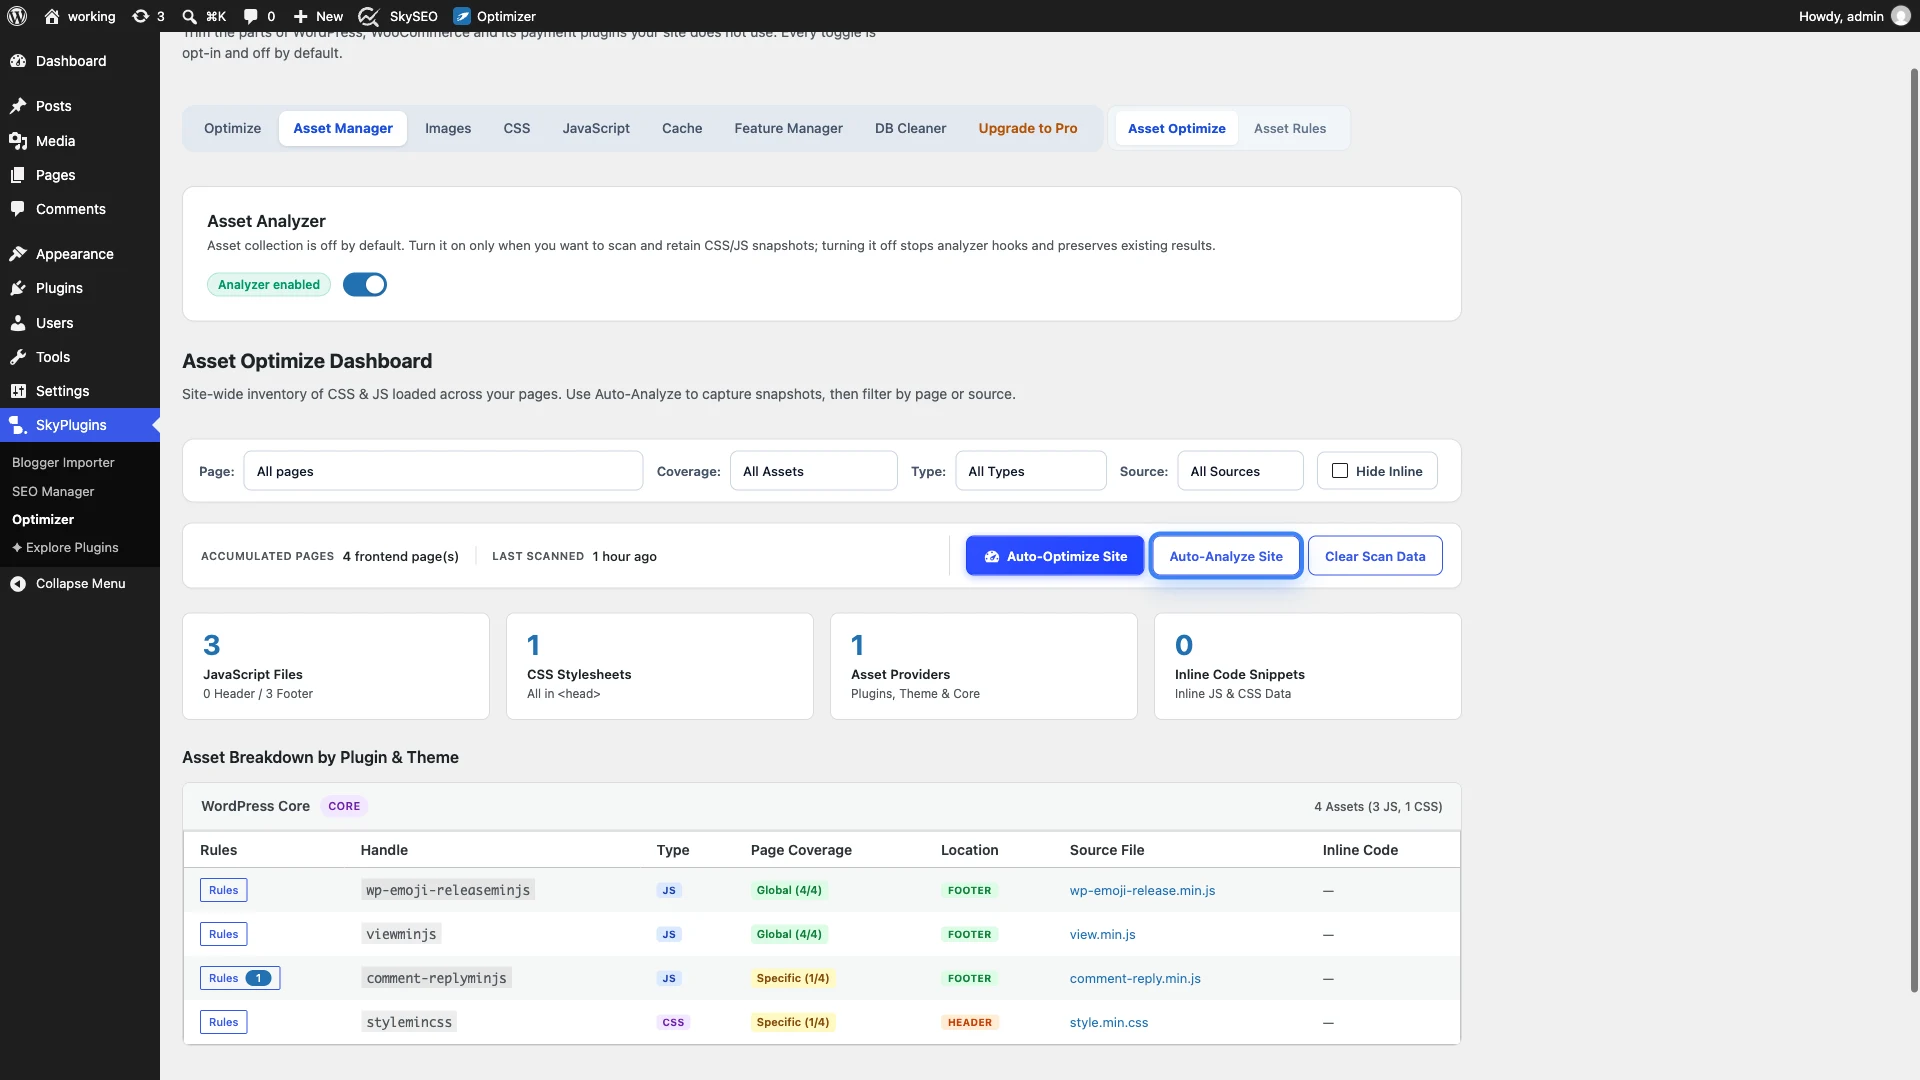
Task: Click the Media icon in the sidebar
Action: [18, 141]
